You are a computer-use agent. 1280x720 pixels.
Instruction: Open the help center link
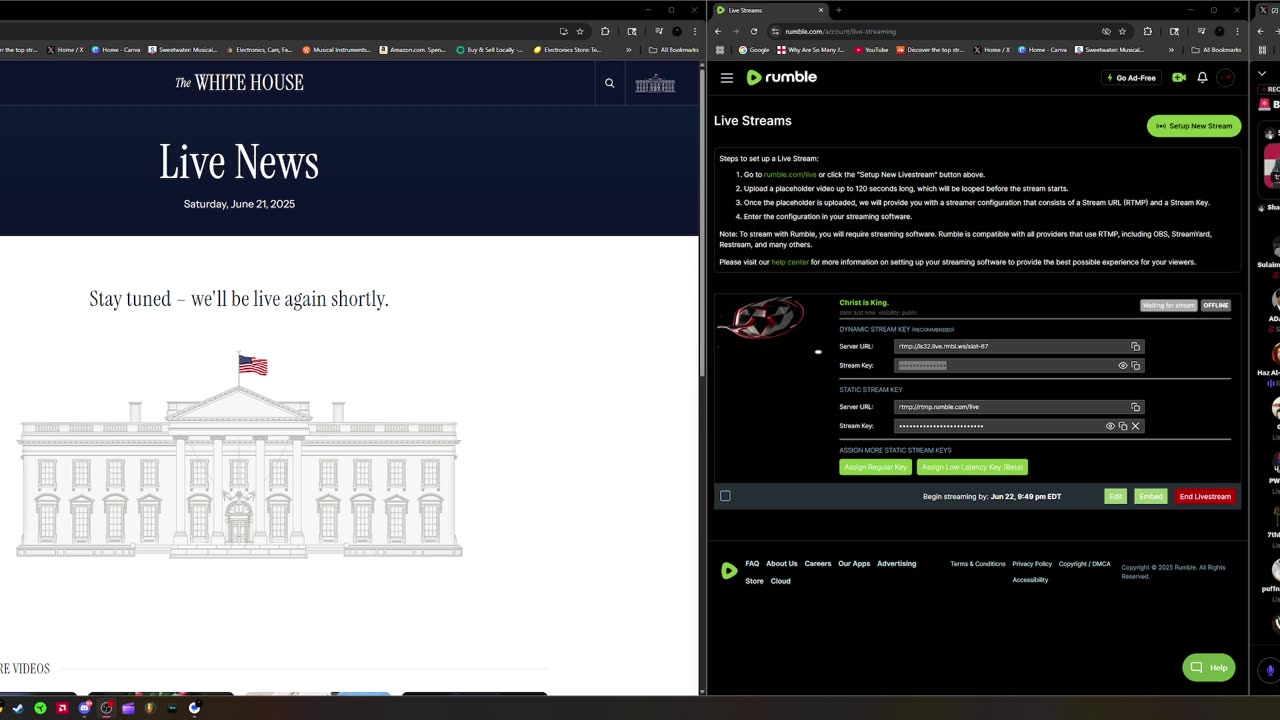pyautogui.click(x=790, y=262)
